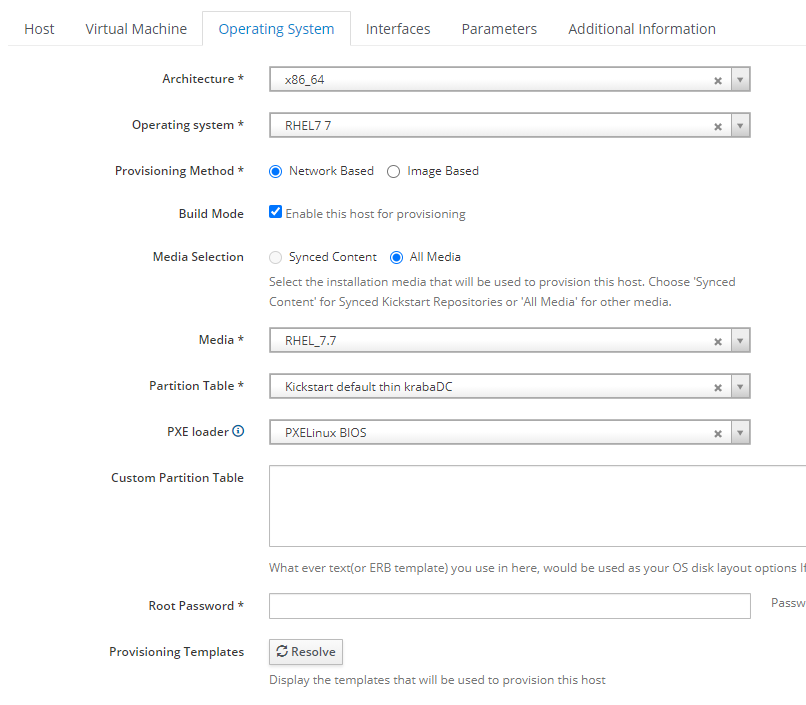Select Network Based provisioning method
This screenshot has height=705, width=806.
(276, 171)
